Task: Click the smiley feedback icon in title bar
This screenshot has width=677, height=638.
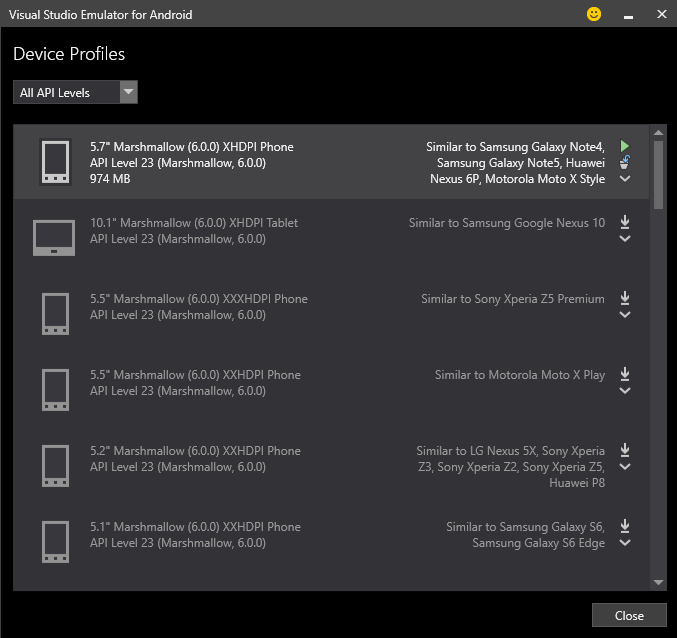Action: click(594, 15)
